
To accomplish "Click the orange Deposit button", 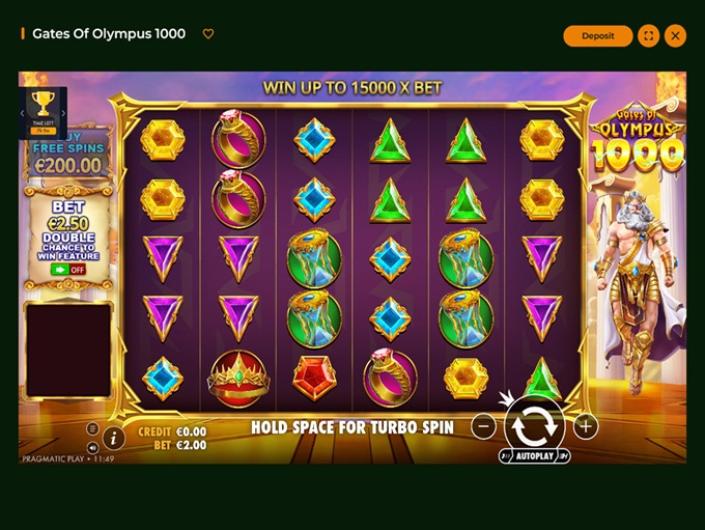I will pyautogui.click(x=598, y=36).
